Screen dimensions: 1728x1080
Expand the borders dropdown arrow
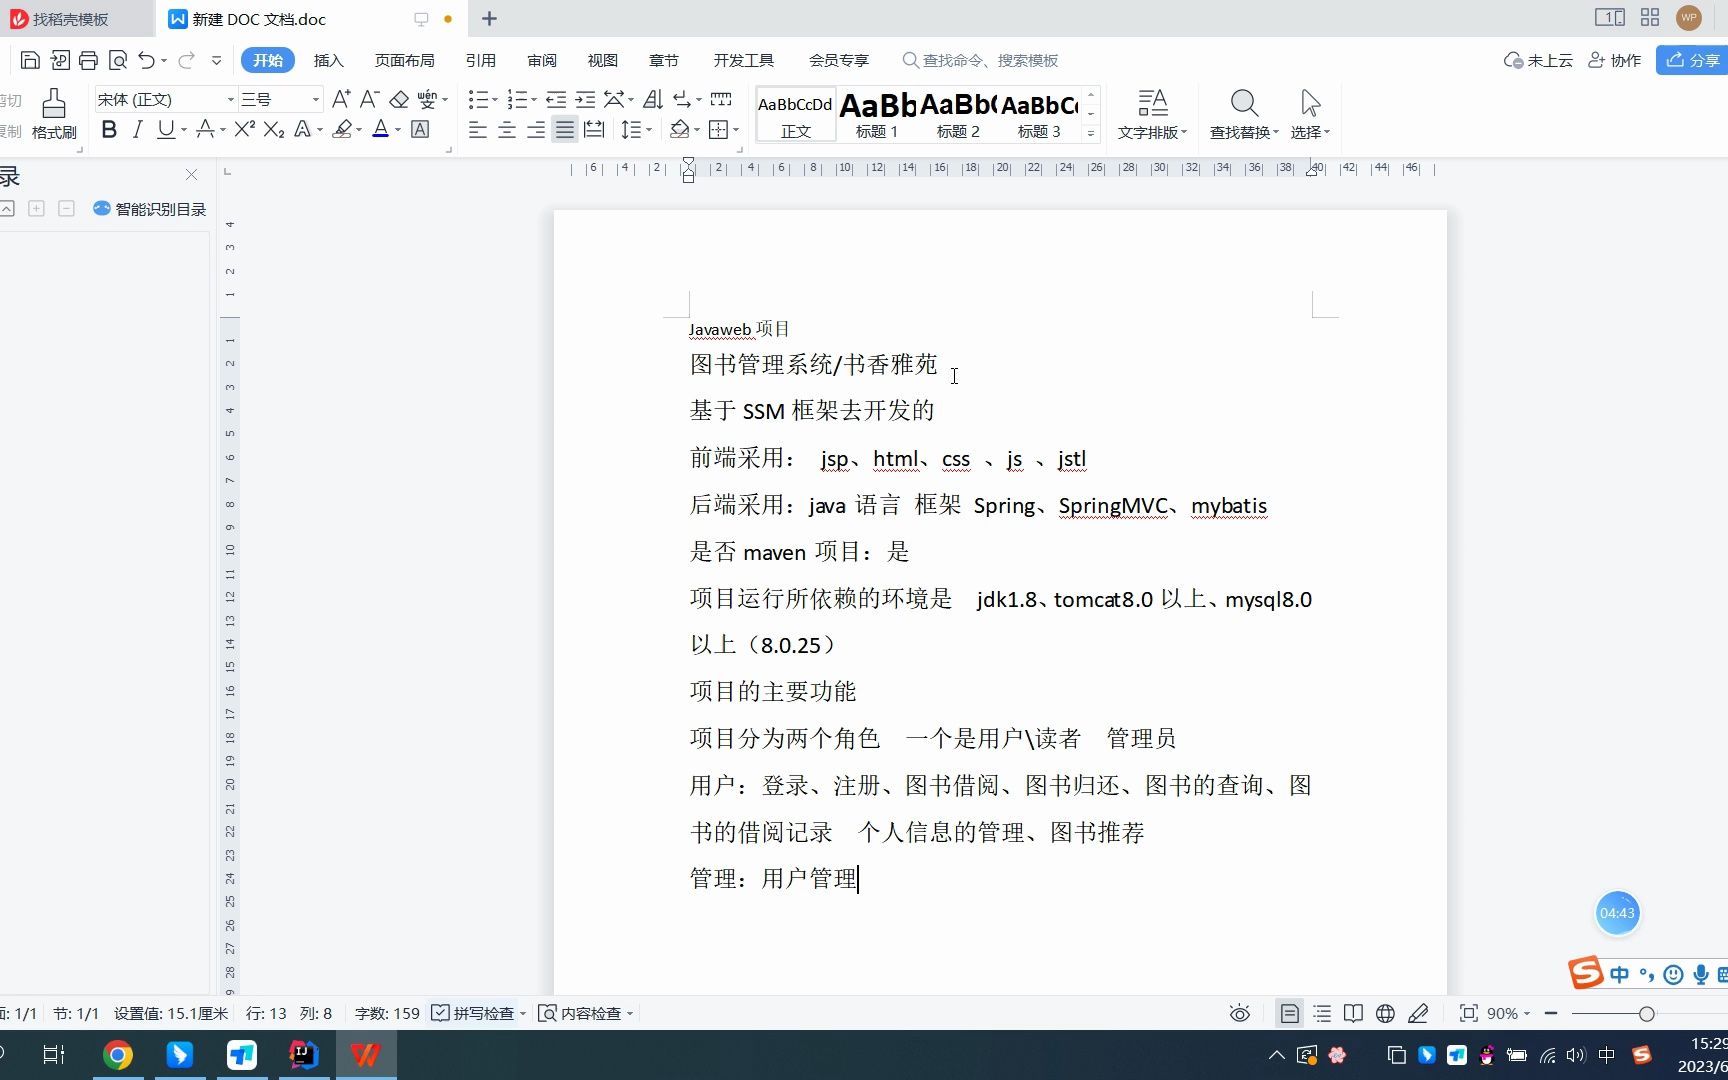736,129
